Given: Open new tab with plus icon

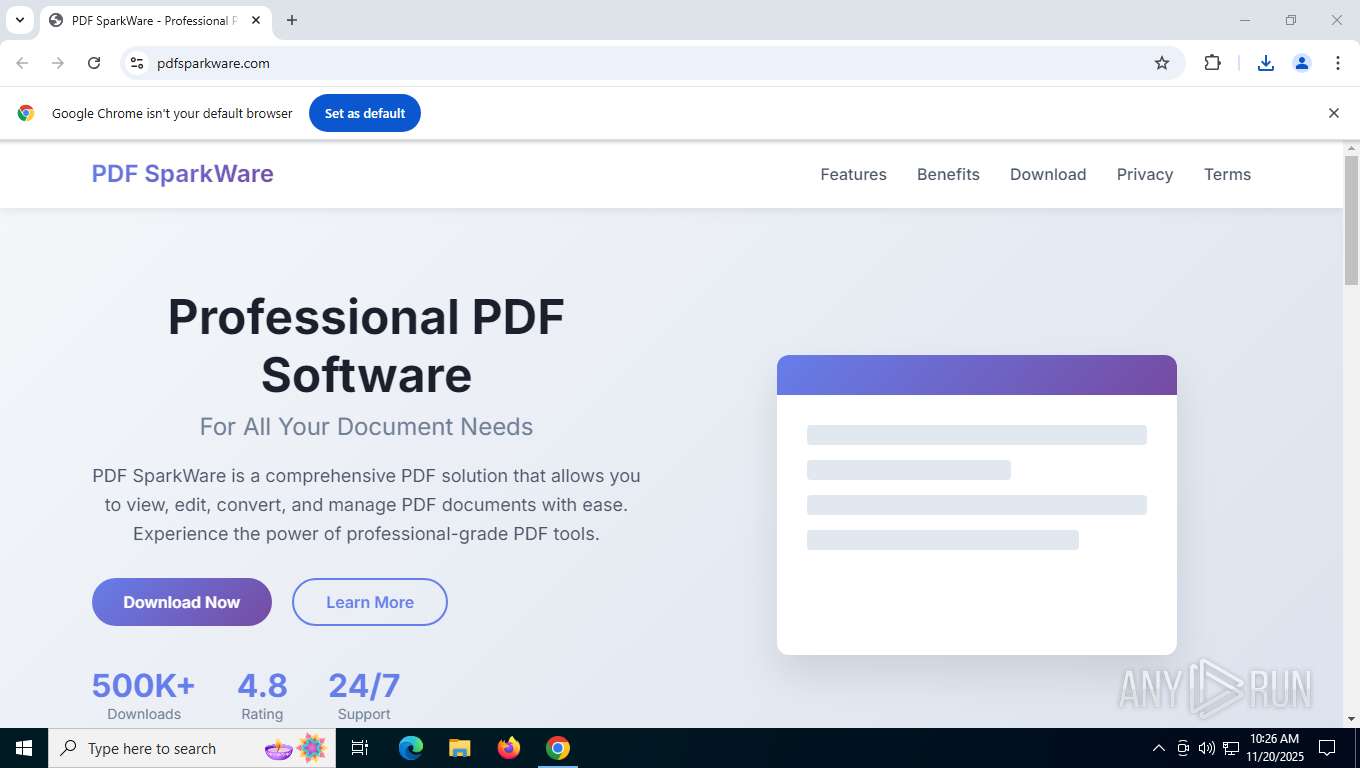Looking at the screenshot, I should tap(292, 20).
